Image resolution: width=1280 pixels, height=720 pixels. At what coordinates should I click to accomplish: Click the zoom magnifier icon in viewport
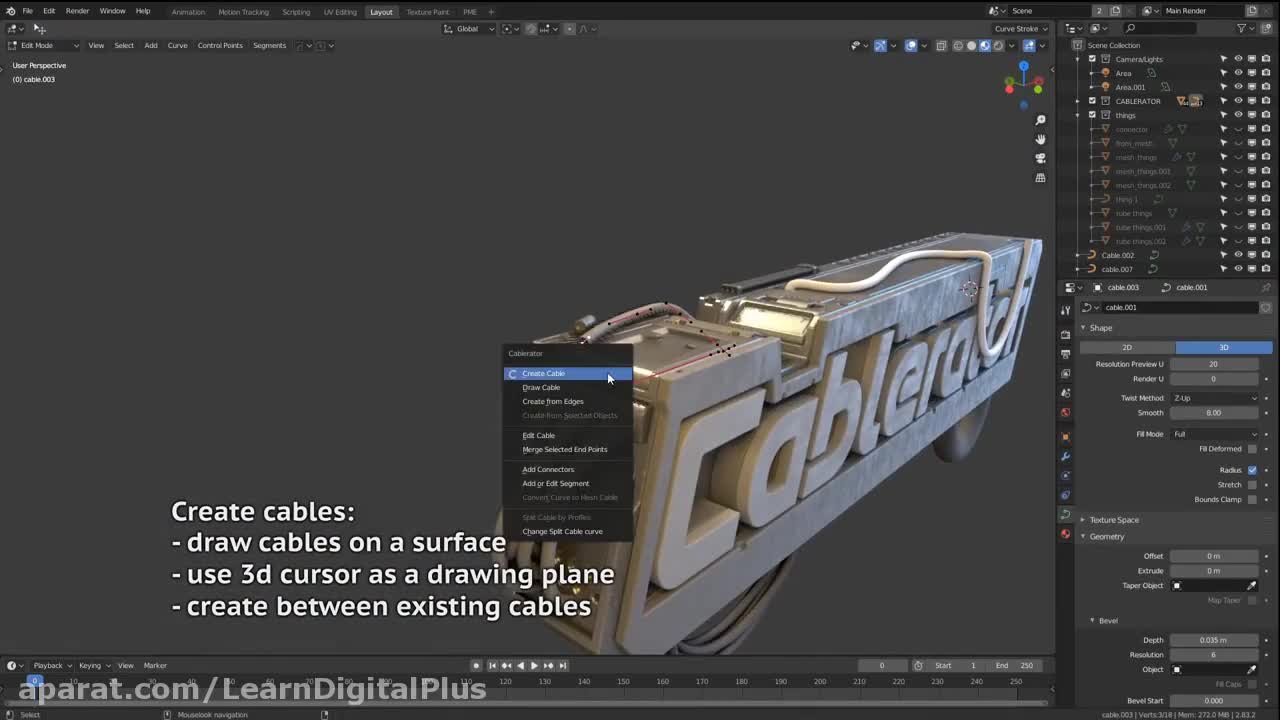point(1040,120)
